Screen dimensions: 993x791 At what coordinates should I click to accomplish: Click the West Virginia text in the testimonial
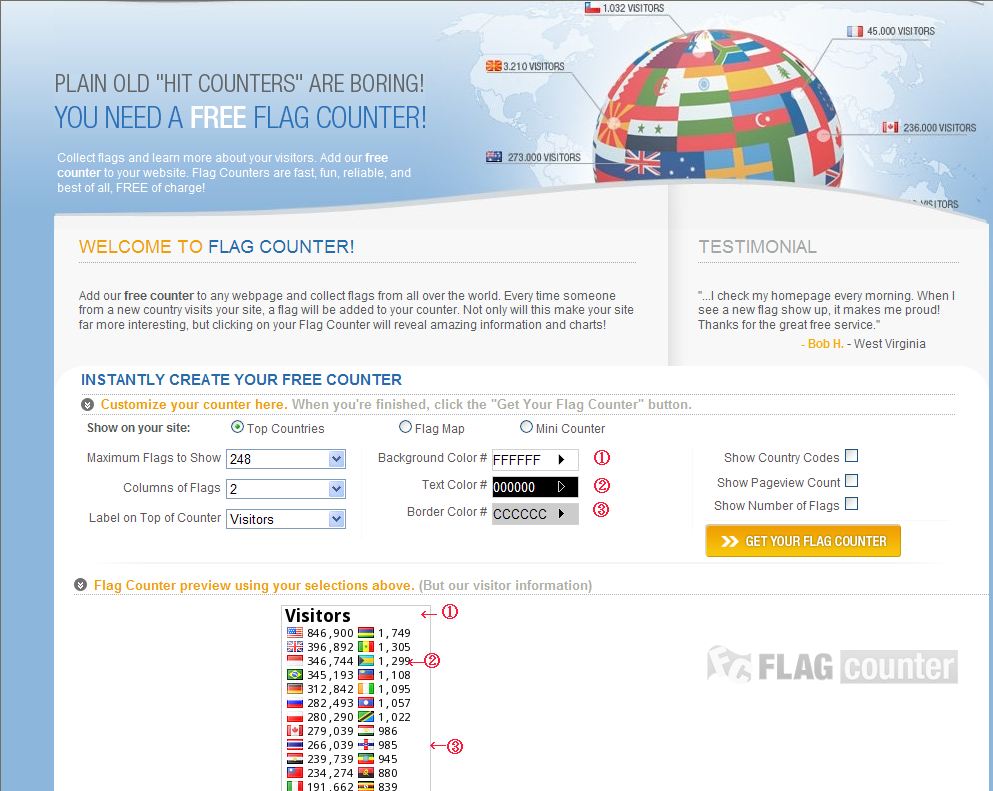(x=890, y=343)
